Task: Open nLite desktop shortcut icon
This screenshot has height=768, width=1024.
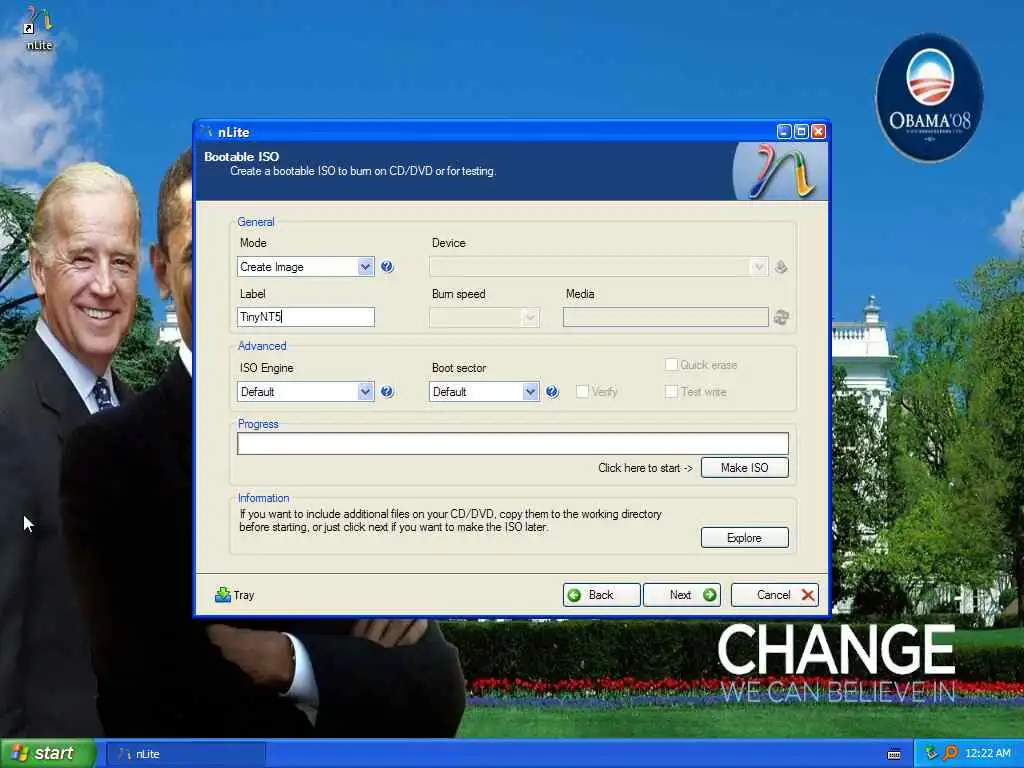Action: click(39, 29)
